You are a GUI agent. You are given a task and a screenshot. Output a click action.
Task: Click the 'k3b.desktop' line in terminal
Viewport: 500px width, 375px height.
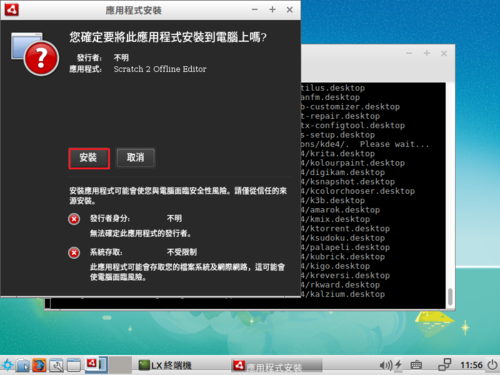click(x=333, y=200)
